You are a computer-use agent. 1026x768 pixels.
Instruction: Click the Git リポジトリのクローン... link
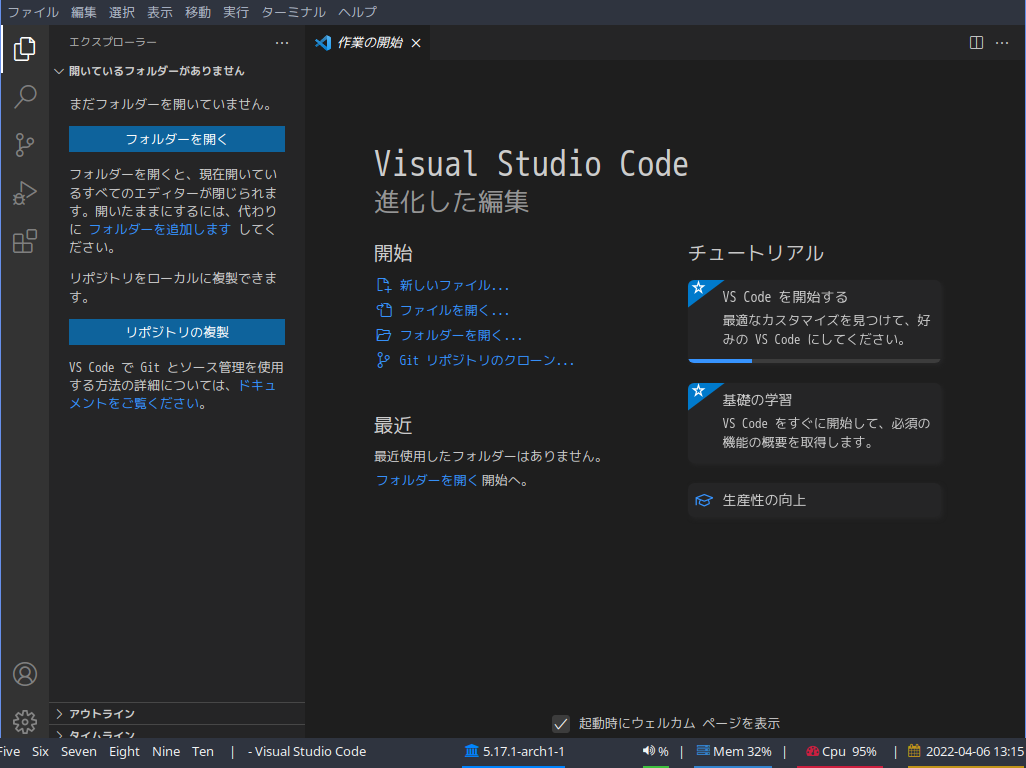[x=487, y=360]
